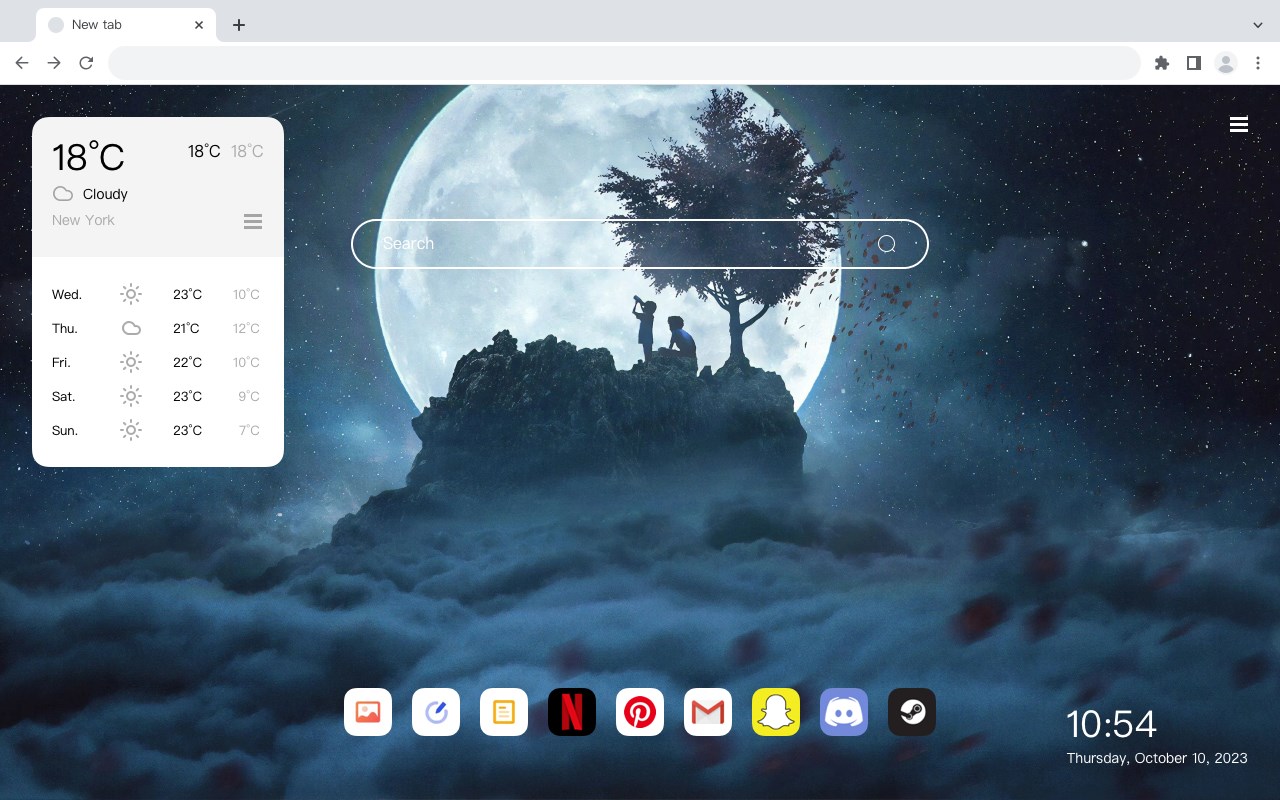
Task: Click Thursday's 21°C high temperature
Action: [x=186, y=328]
